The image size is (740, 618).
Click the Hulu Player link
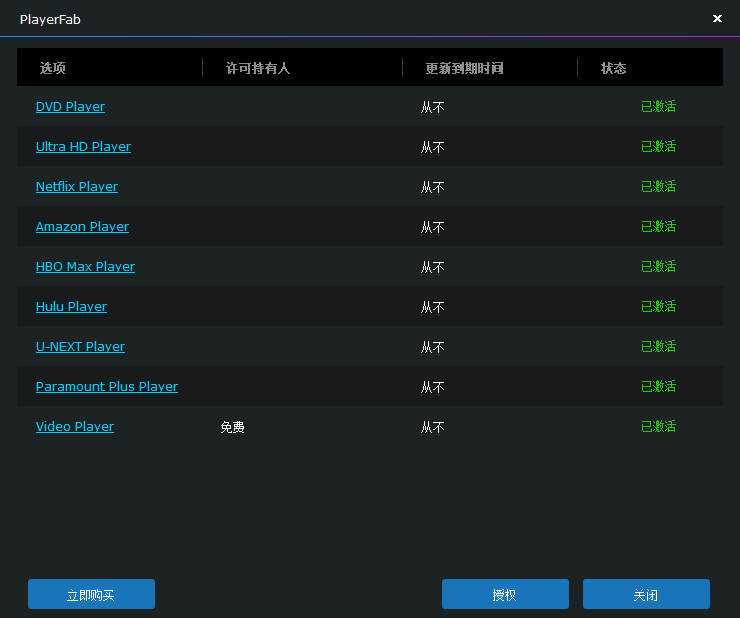[71, 307]
